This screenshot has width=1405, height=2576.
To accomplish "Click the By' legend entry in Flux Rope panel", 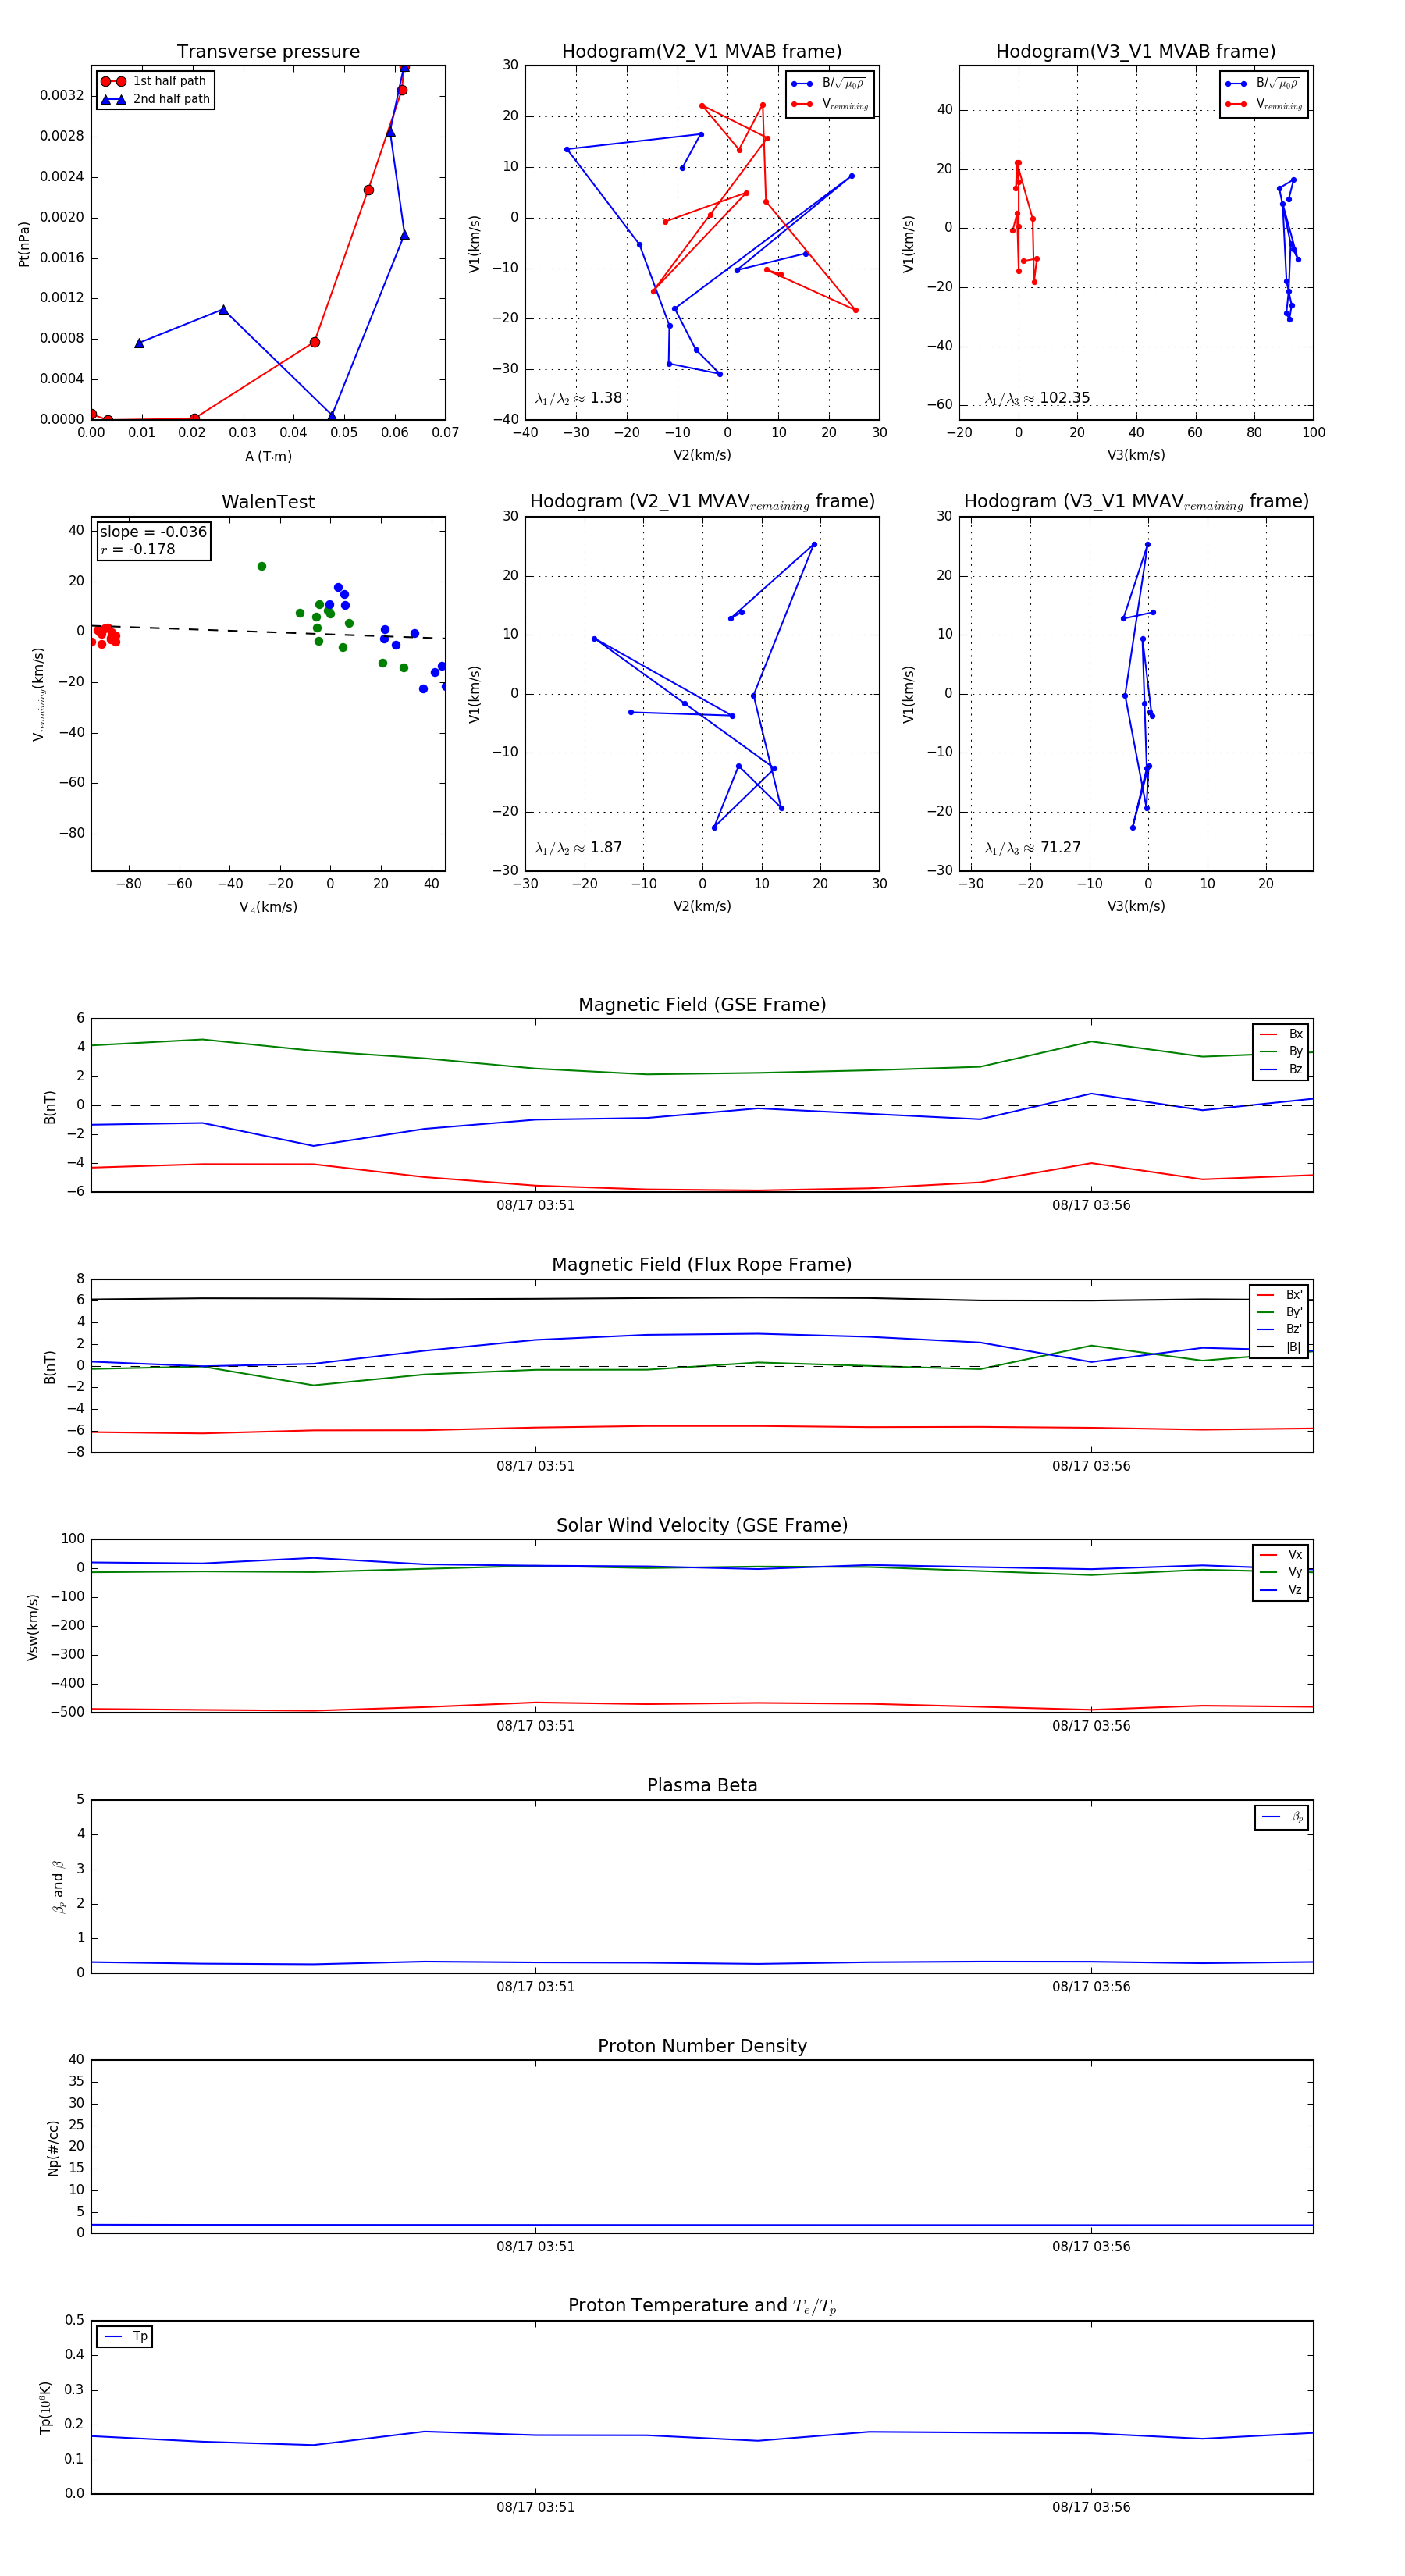I will click(x=1279, y=1312).
